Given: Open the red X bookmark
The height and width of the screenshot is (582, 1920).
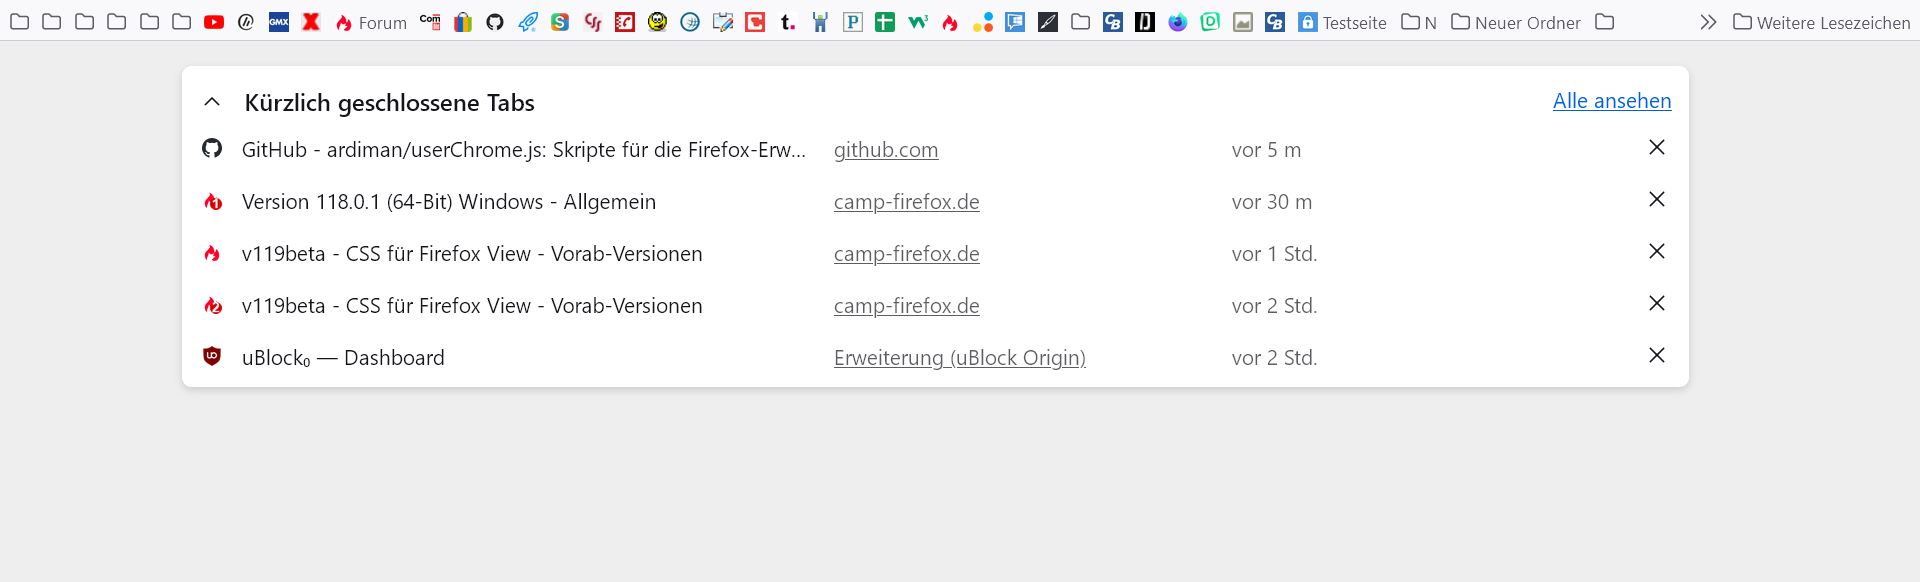Looking at the screenshot, I should click(311, 22).
